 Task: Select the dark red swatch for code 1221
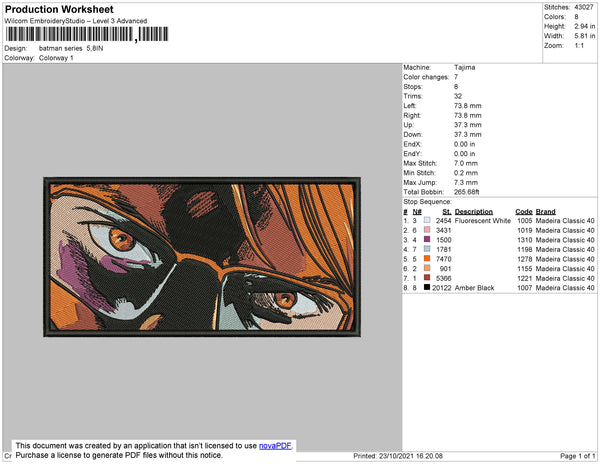pyautogui.click(x=427, y=278)
